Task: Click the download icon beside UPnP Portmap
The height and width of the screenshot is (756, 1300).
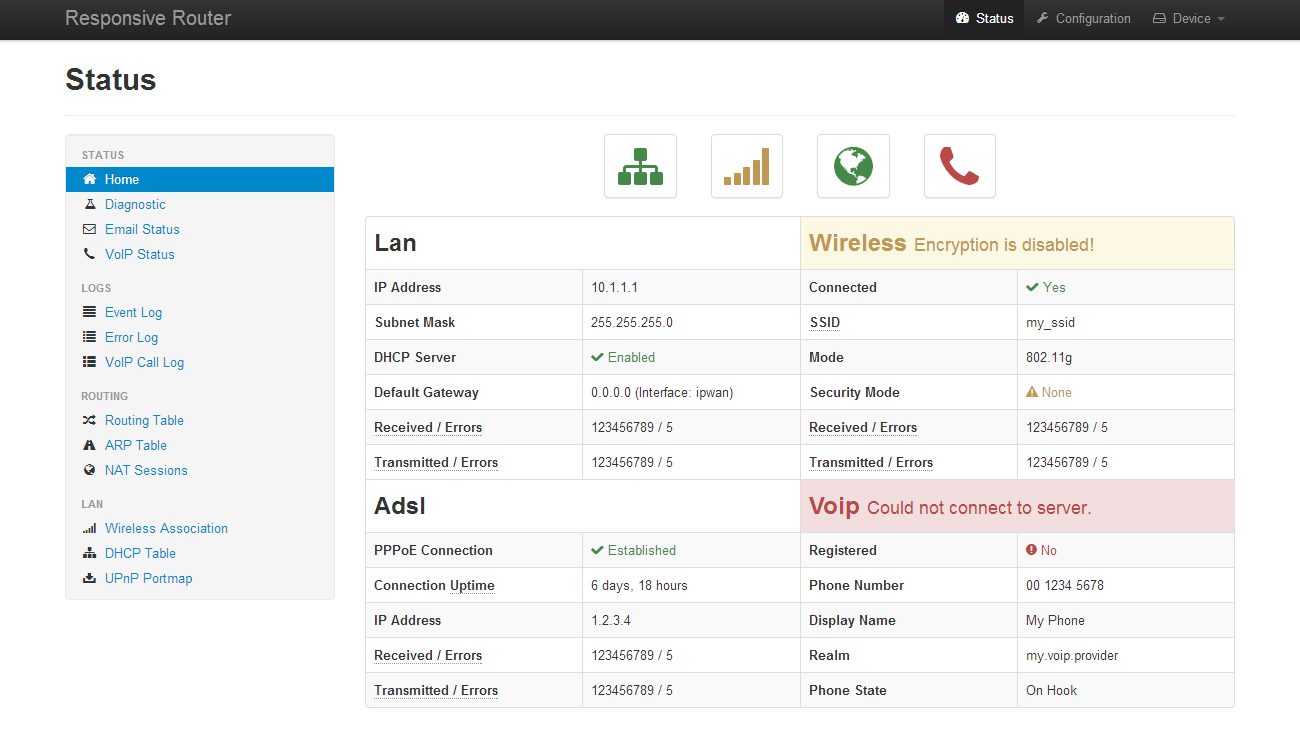Action: click(90, 578)
